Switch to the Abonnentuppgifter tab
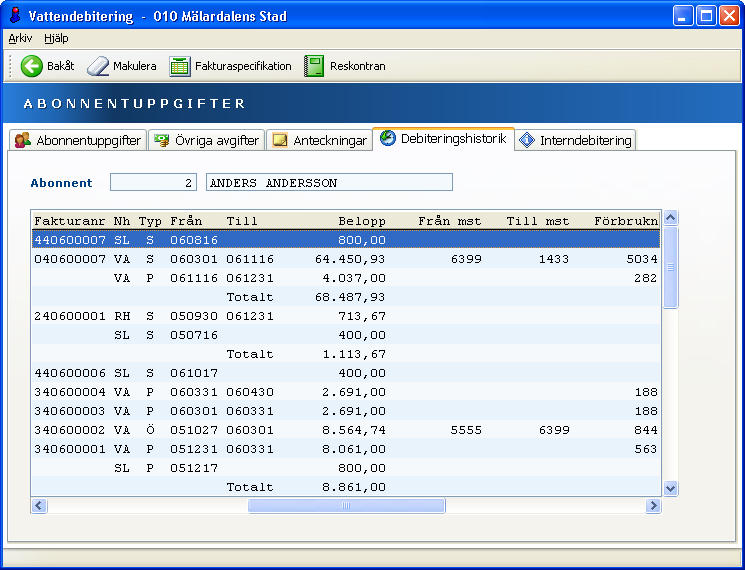The height and width of the screenshot is (570, 745). click(x=78, y=140)
